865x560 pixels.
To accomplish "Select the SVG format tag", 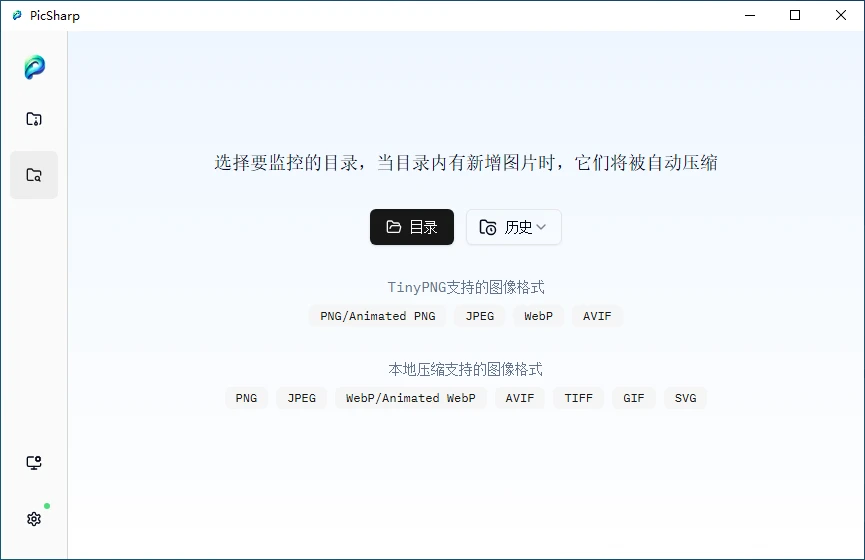I will 685,398.
